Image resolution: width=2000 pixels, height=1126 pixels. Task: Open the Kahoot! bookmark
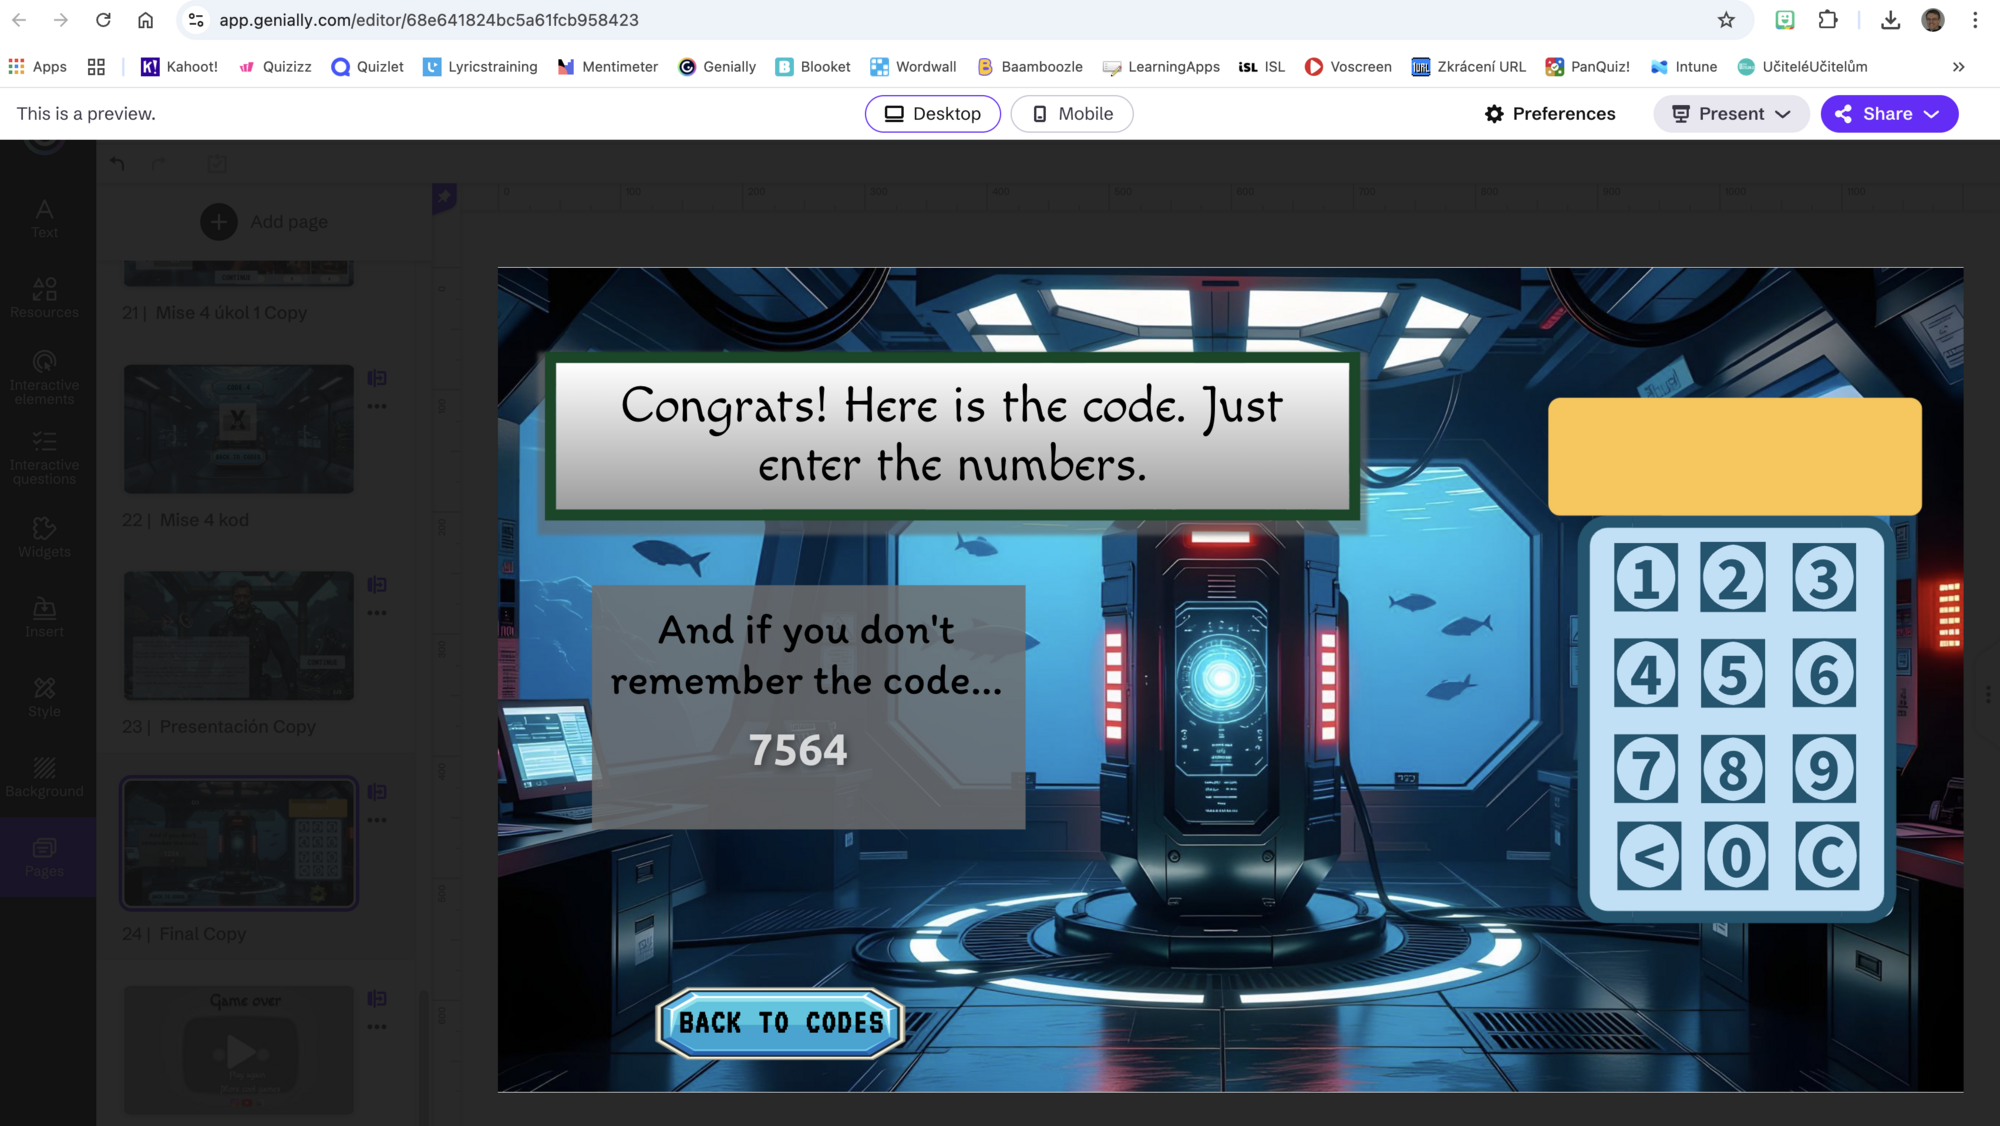click(x=180, y=67)
